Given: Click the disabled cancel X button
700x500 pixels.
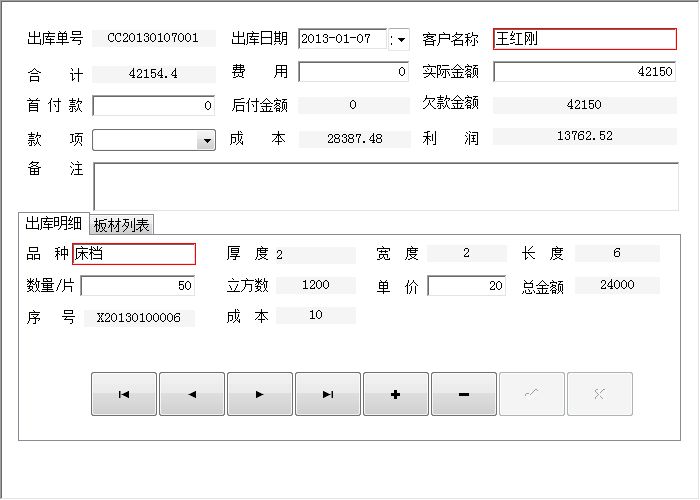Looking at the screenshot, I should (x=600, y=394).
